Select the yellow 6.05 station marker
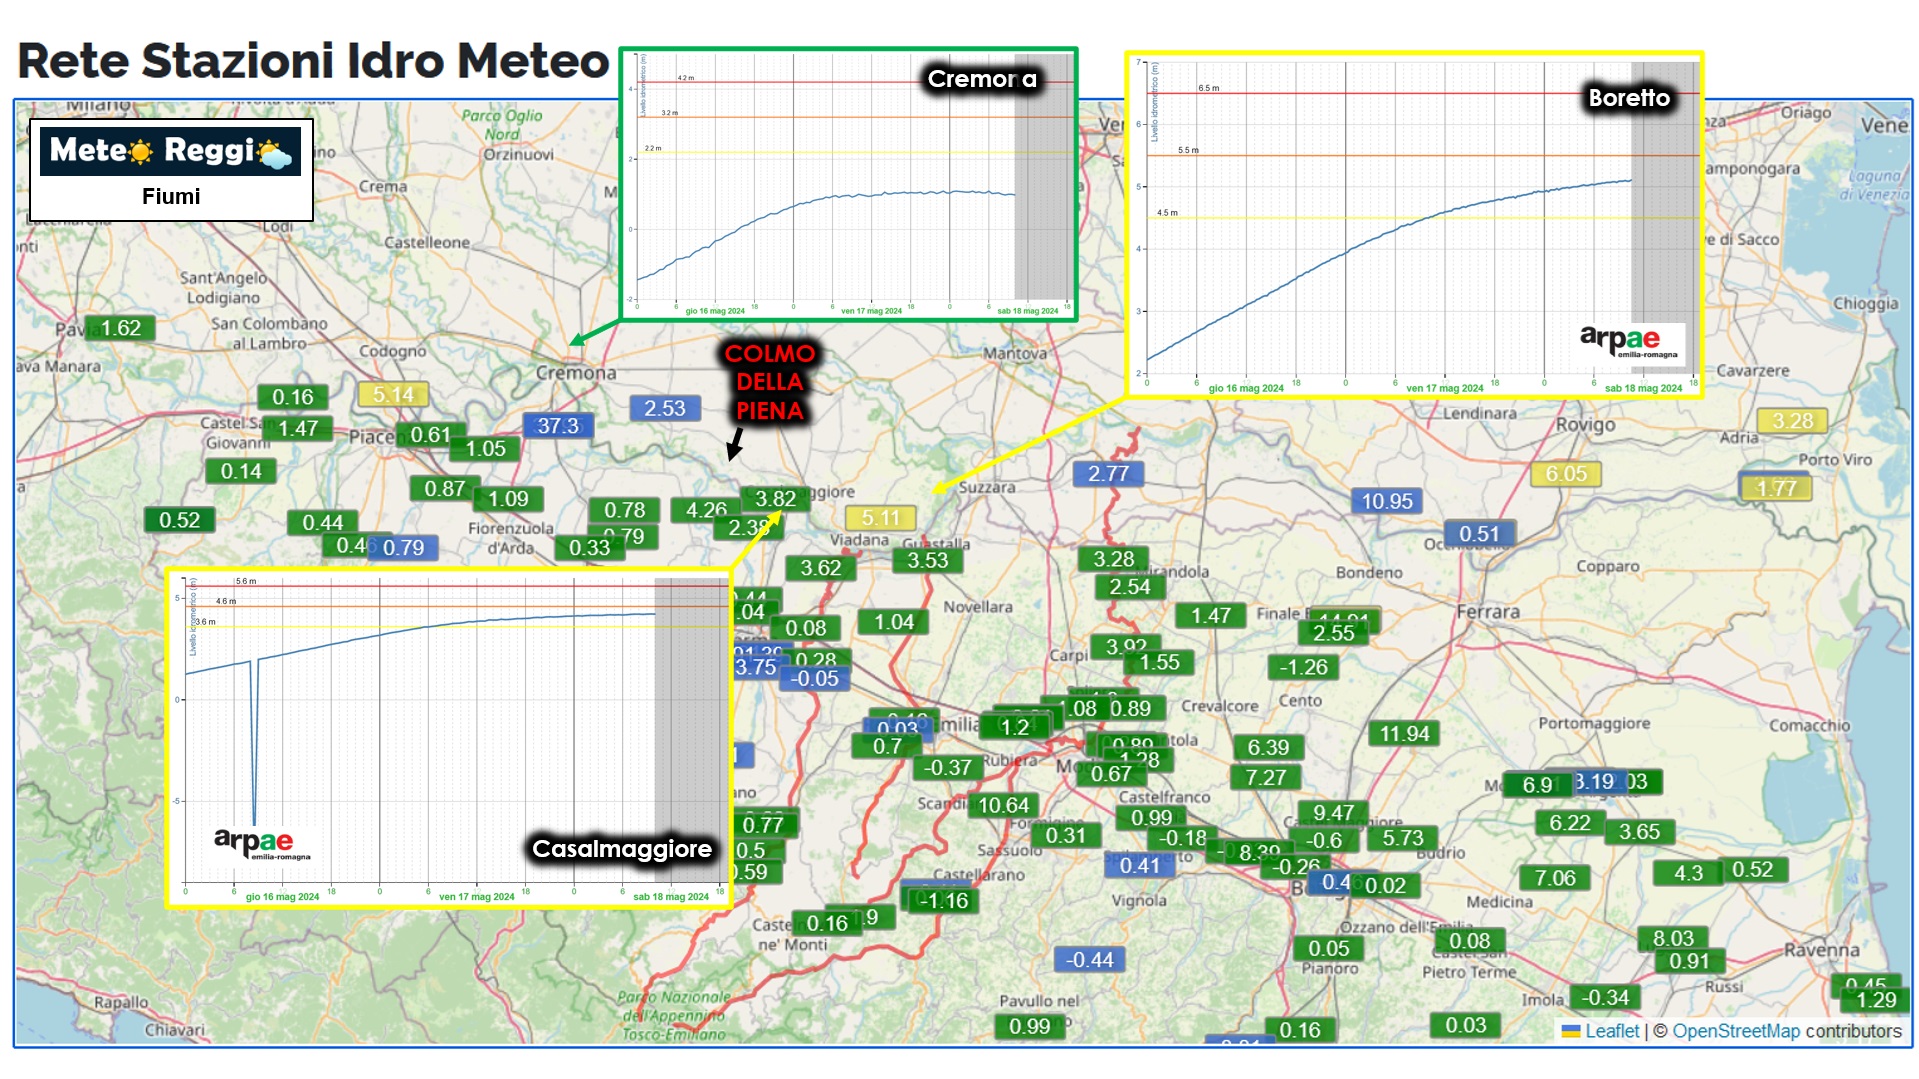This screenshot has width=1919, height=1079. (1565, 474)
